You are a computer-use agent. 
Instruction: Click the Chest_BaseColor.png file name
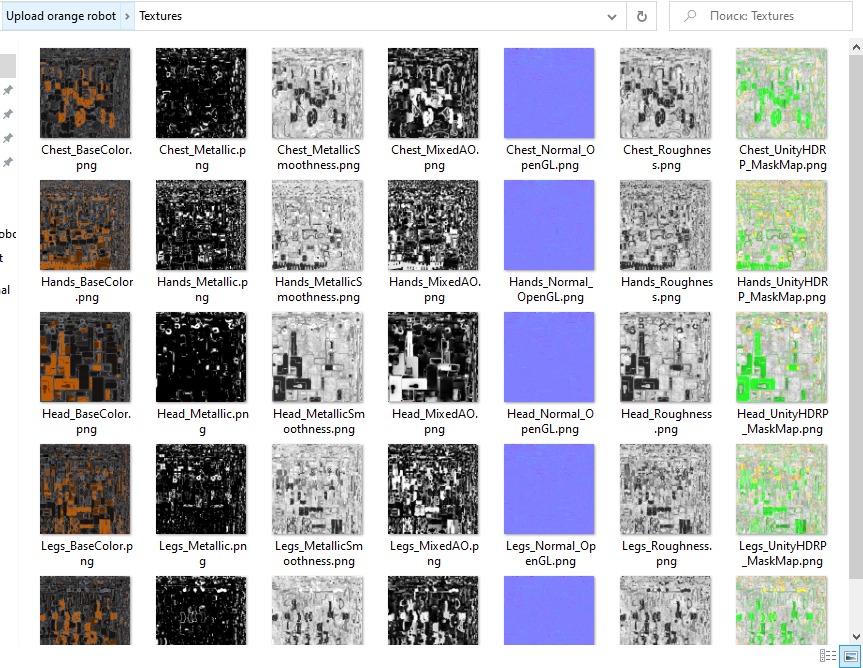pyautogui.click(x=86, y=157)
